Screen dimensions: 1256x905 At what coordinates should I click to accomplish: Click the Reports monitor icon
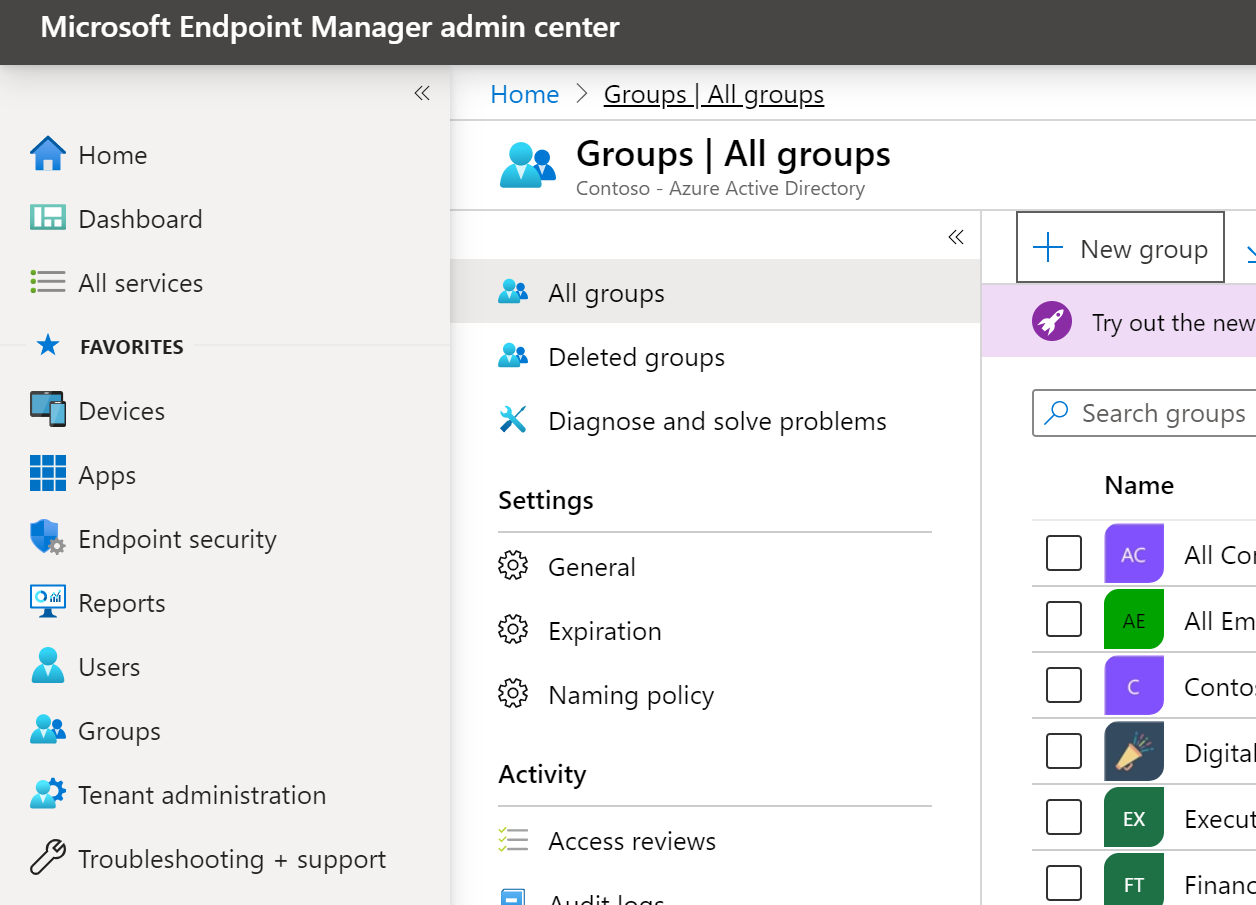(x=48, y=602)
